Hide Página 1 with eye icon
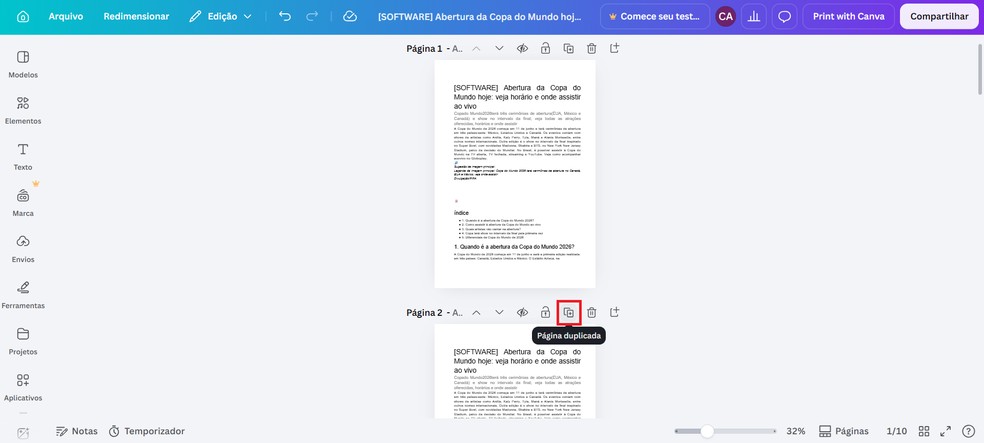Screen dimensions: 984x443 pyautogui.click(x=522, y=48)
